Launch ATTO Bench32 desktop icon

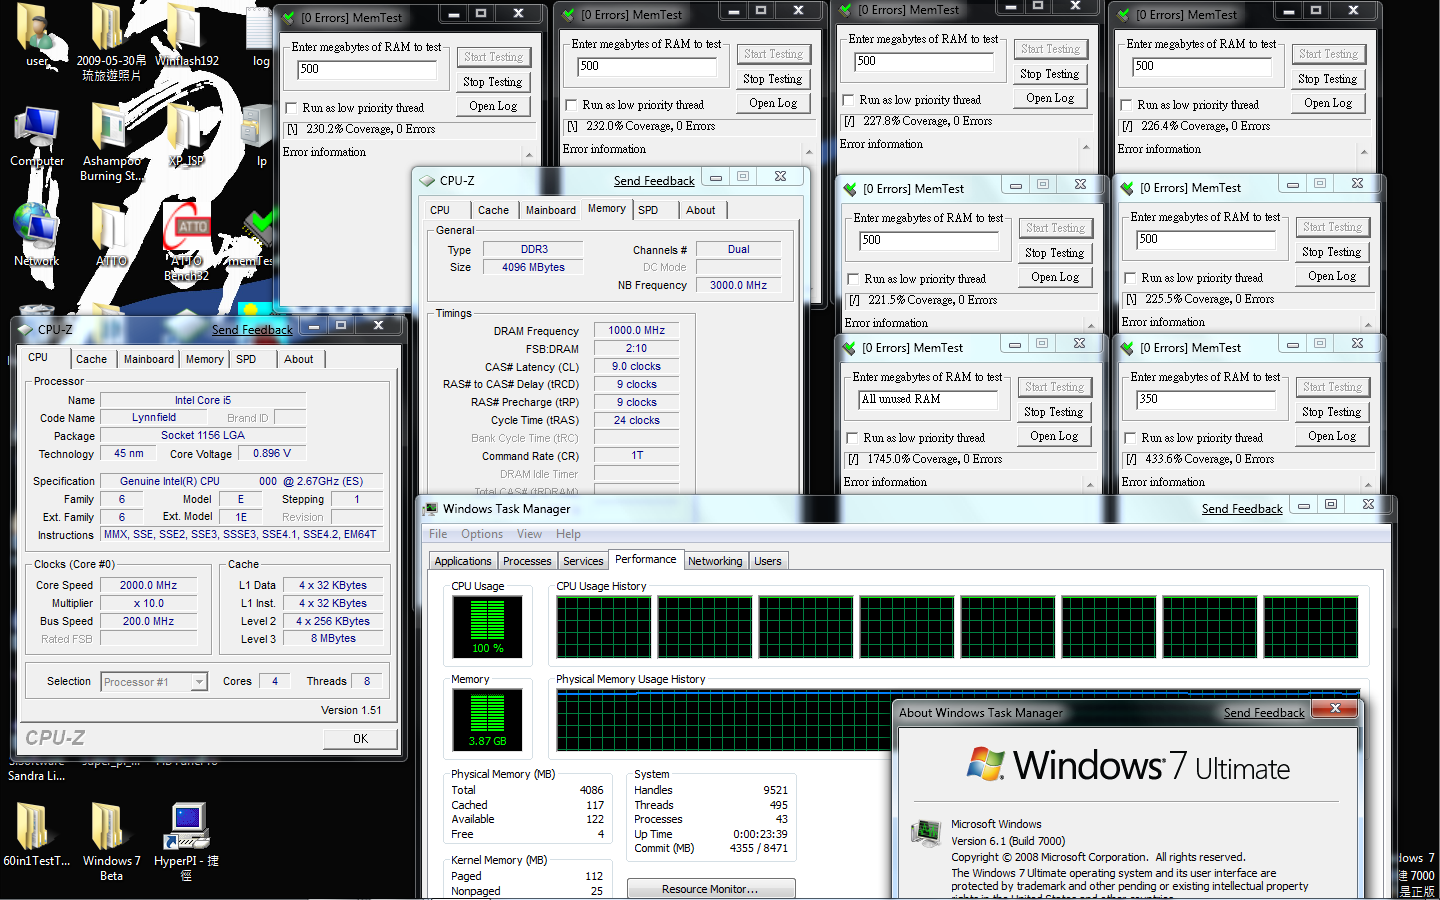coord(187,242)
